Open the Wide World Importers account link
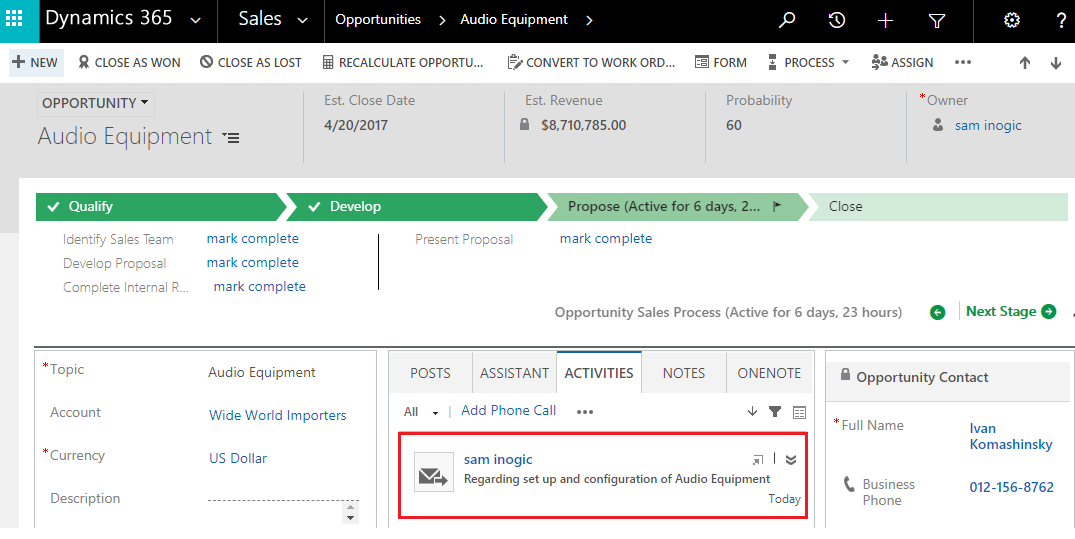 click(278, 415)
